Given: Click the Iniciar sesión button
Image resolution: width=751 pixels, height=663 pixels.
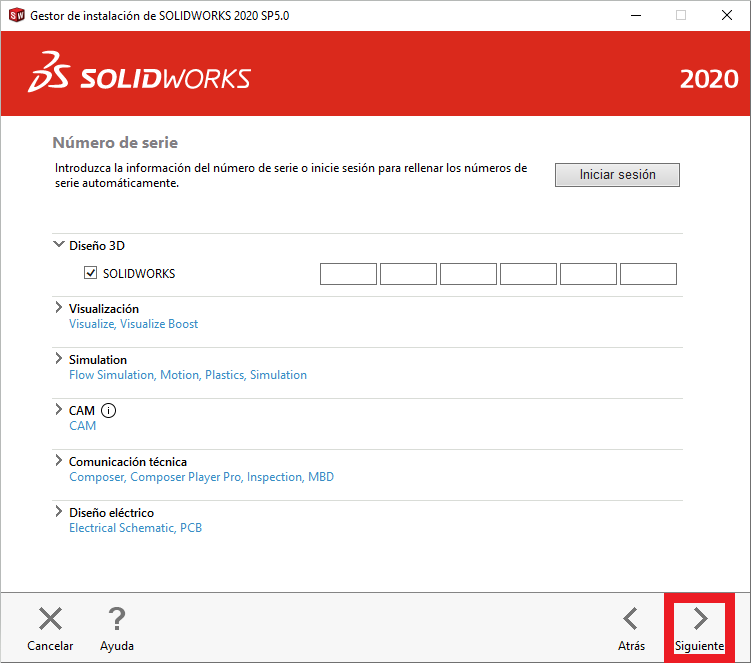Looking at the screenshot, I should 617,175.
